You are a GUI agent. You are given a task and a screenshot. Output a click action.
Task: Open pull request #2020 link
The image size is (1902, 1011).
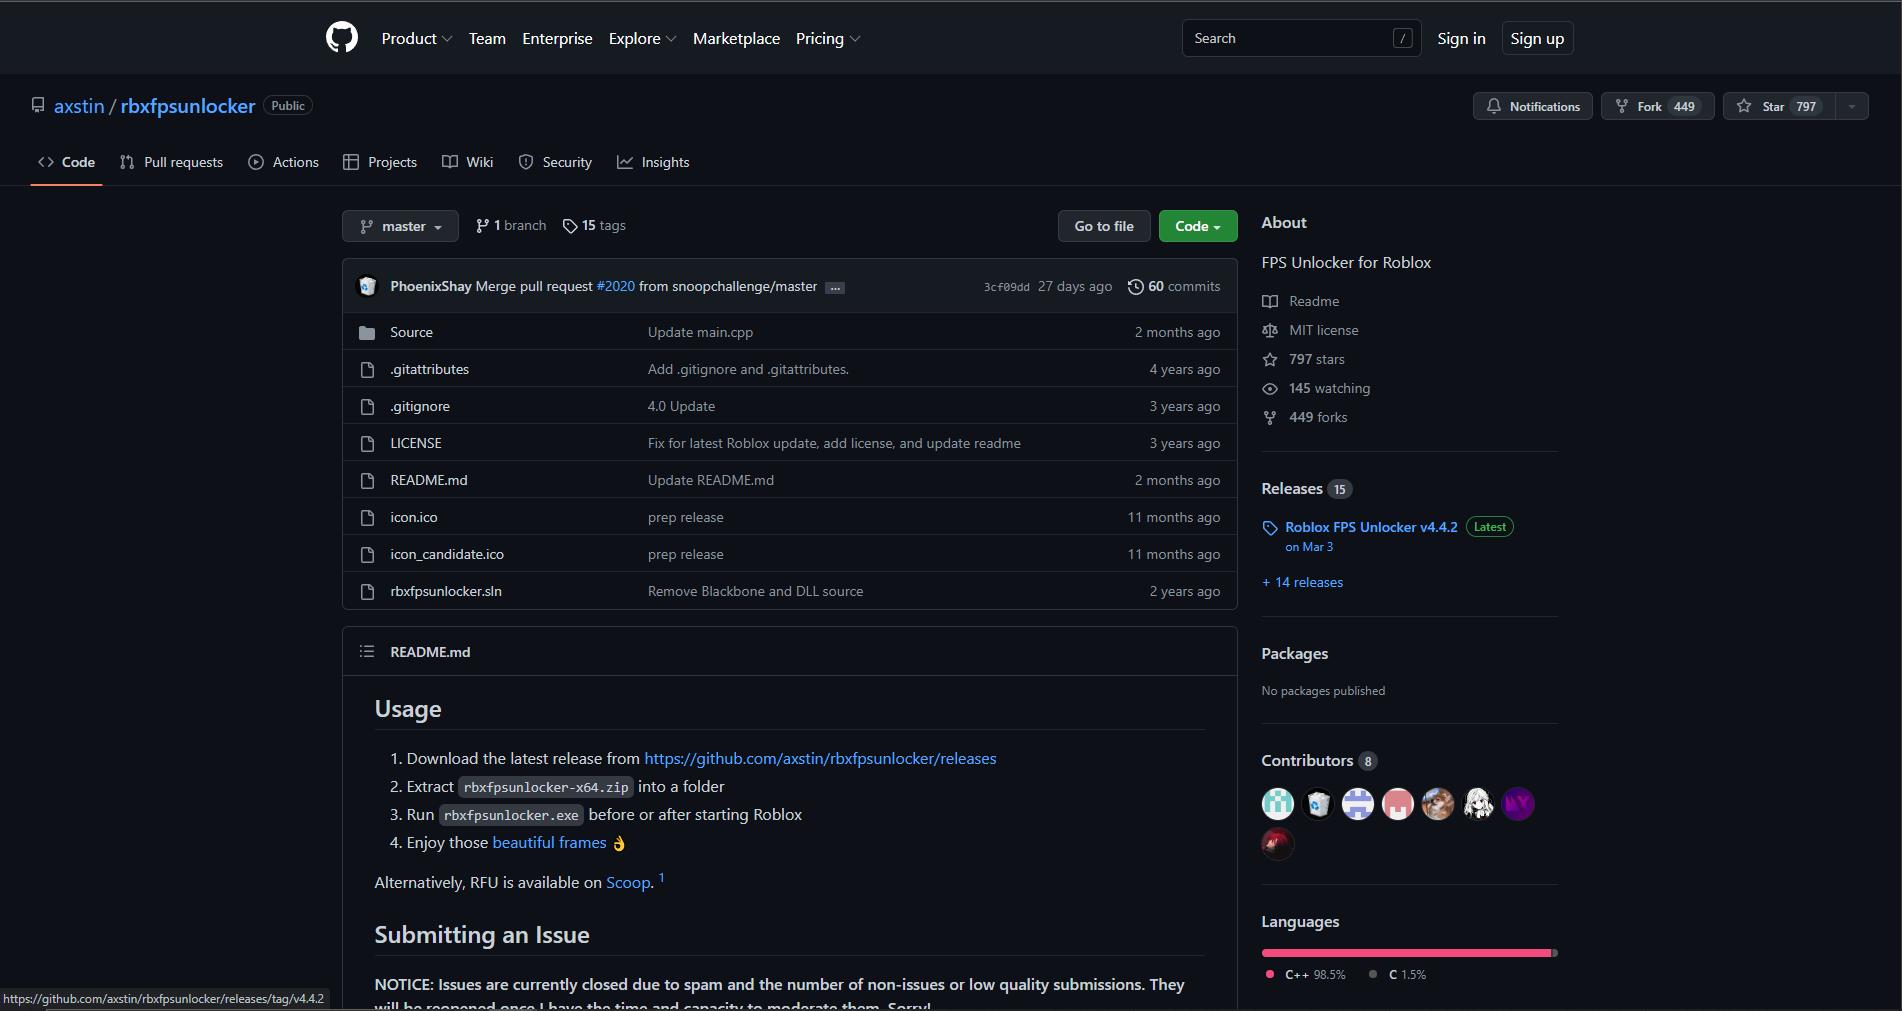[x=615, y=286]
